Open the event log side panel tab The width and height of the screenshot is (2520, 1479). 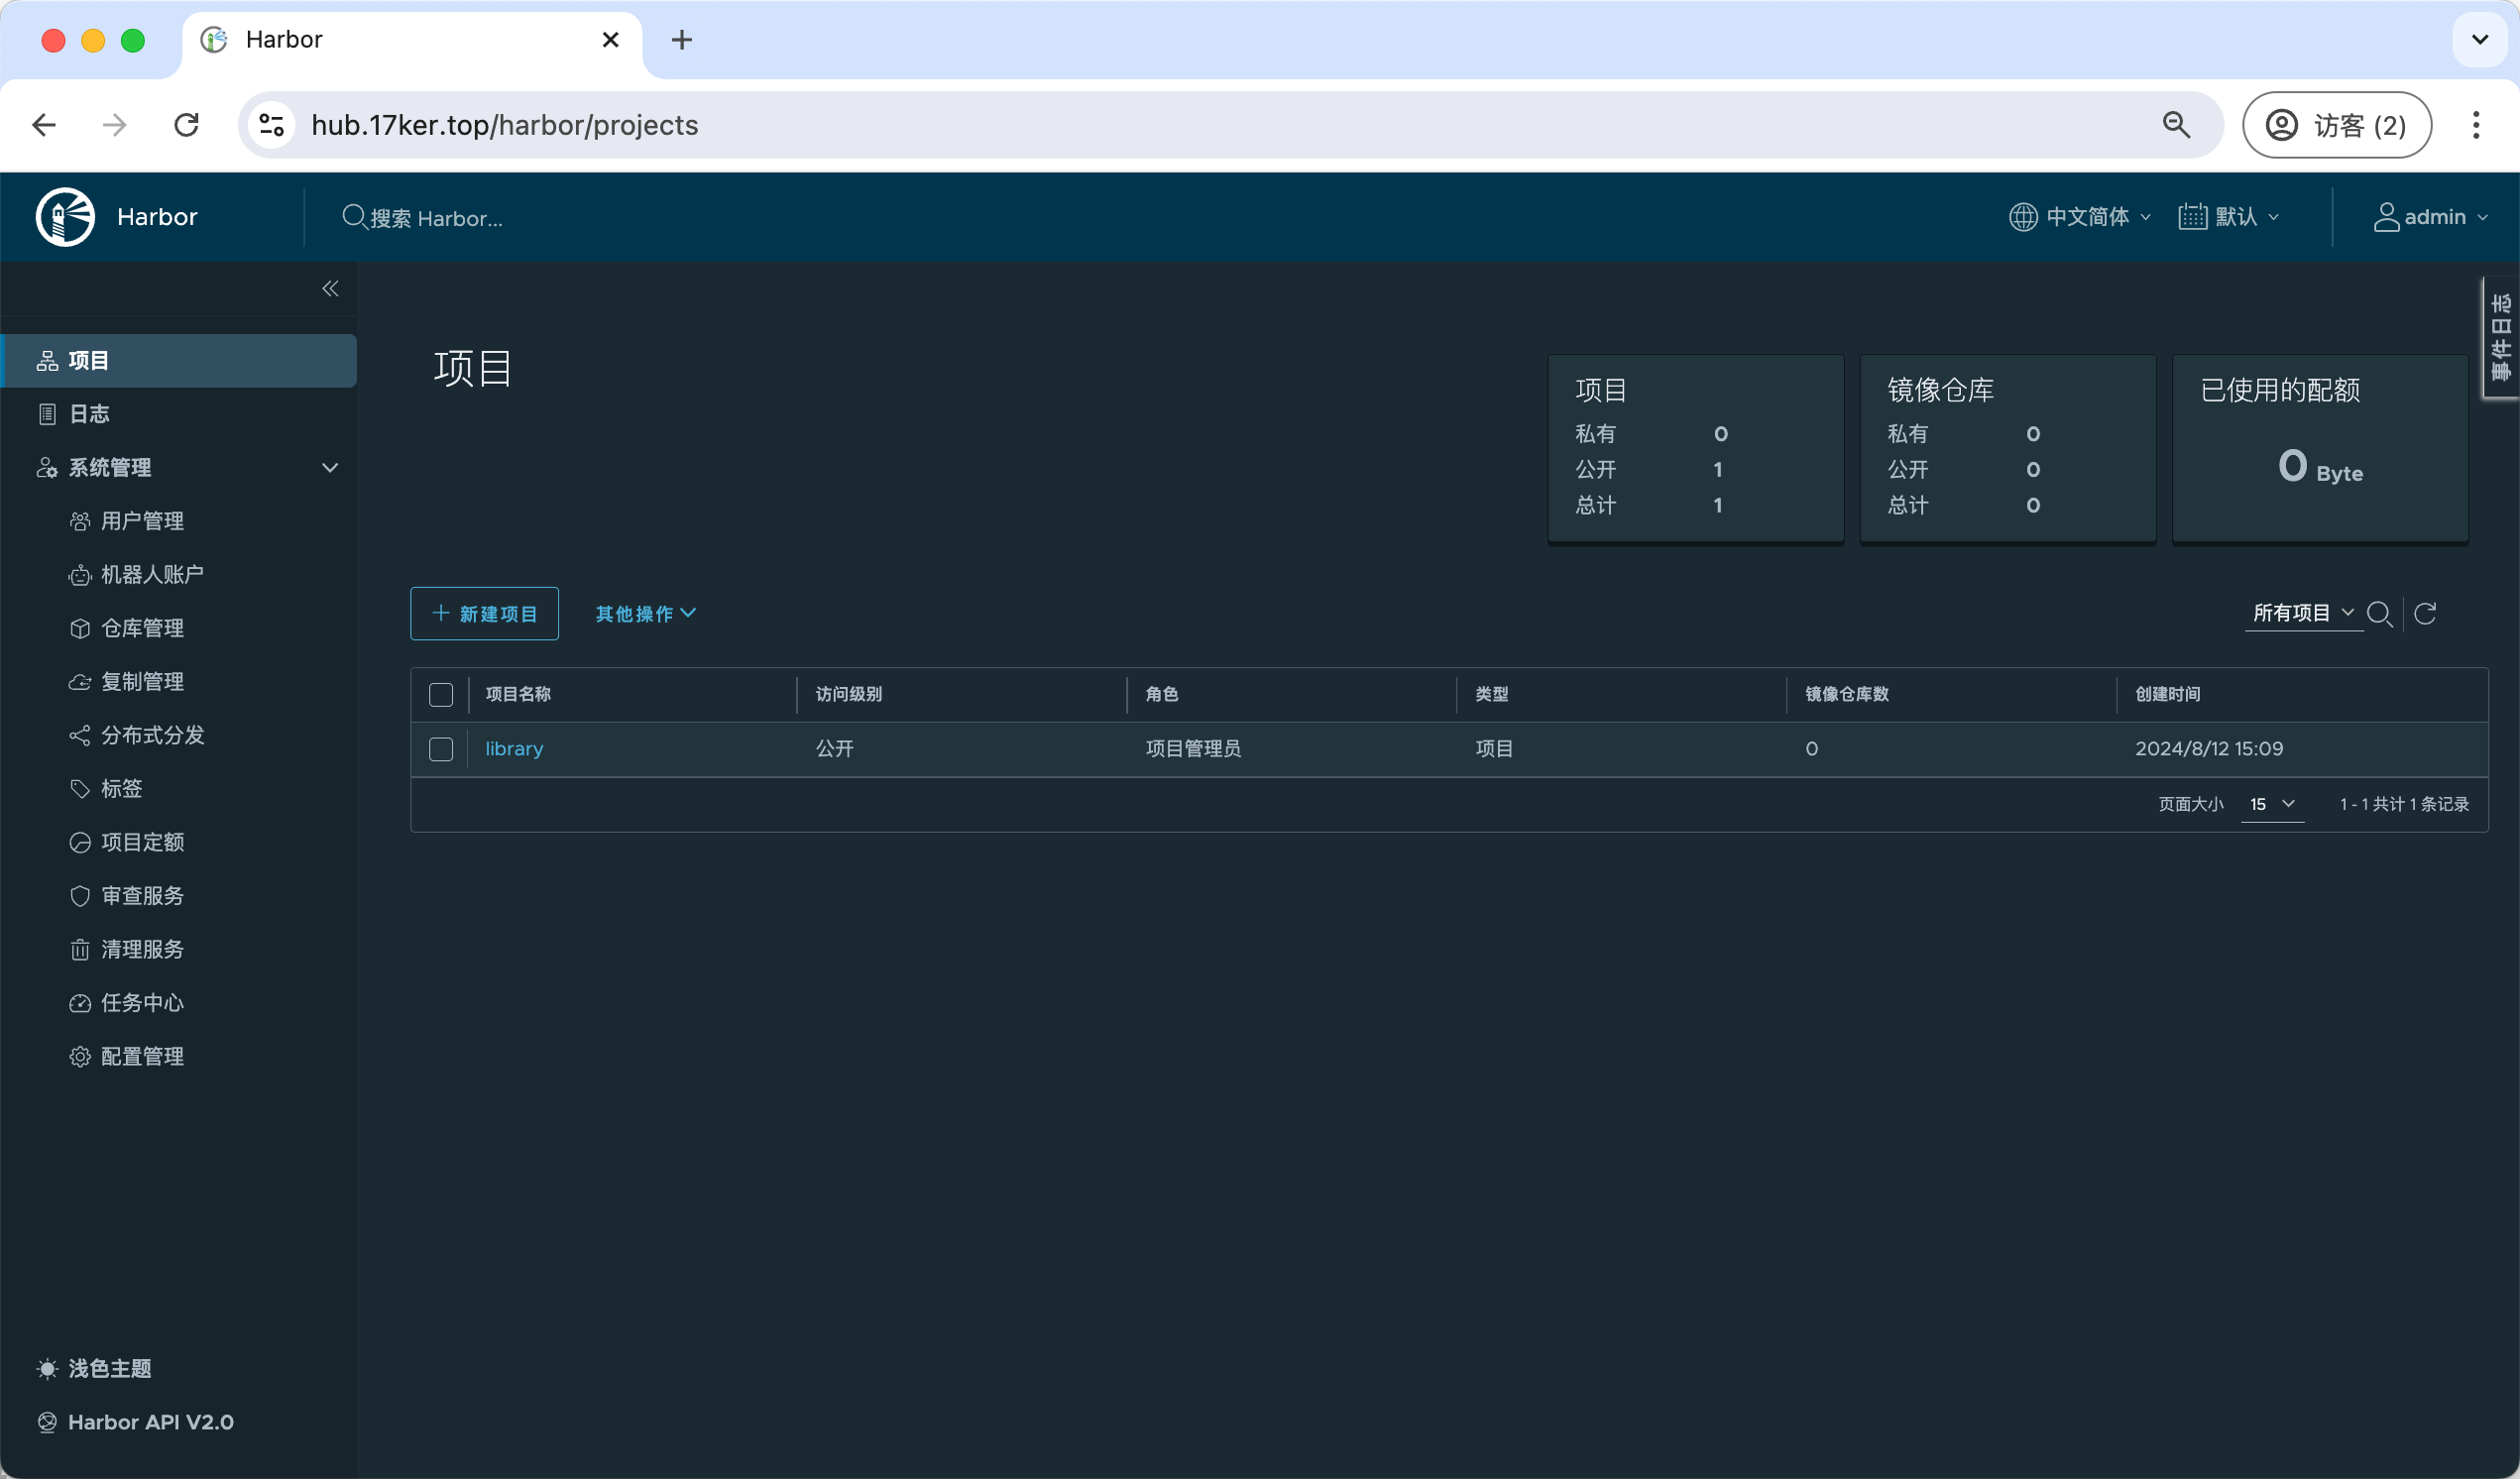(2500, 338)
